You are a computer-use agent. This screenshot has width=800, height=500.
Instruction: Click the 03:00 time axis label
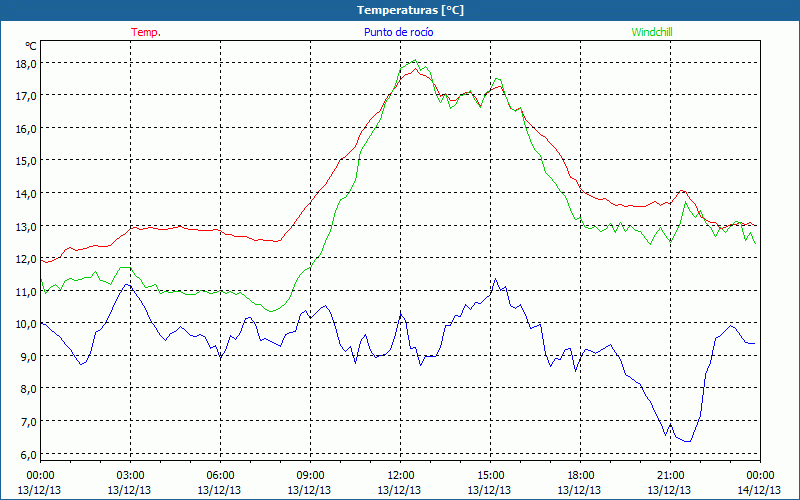click(130, 476)
